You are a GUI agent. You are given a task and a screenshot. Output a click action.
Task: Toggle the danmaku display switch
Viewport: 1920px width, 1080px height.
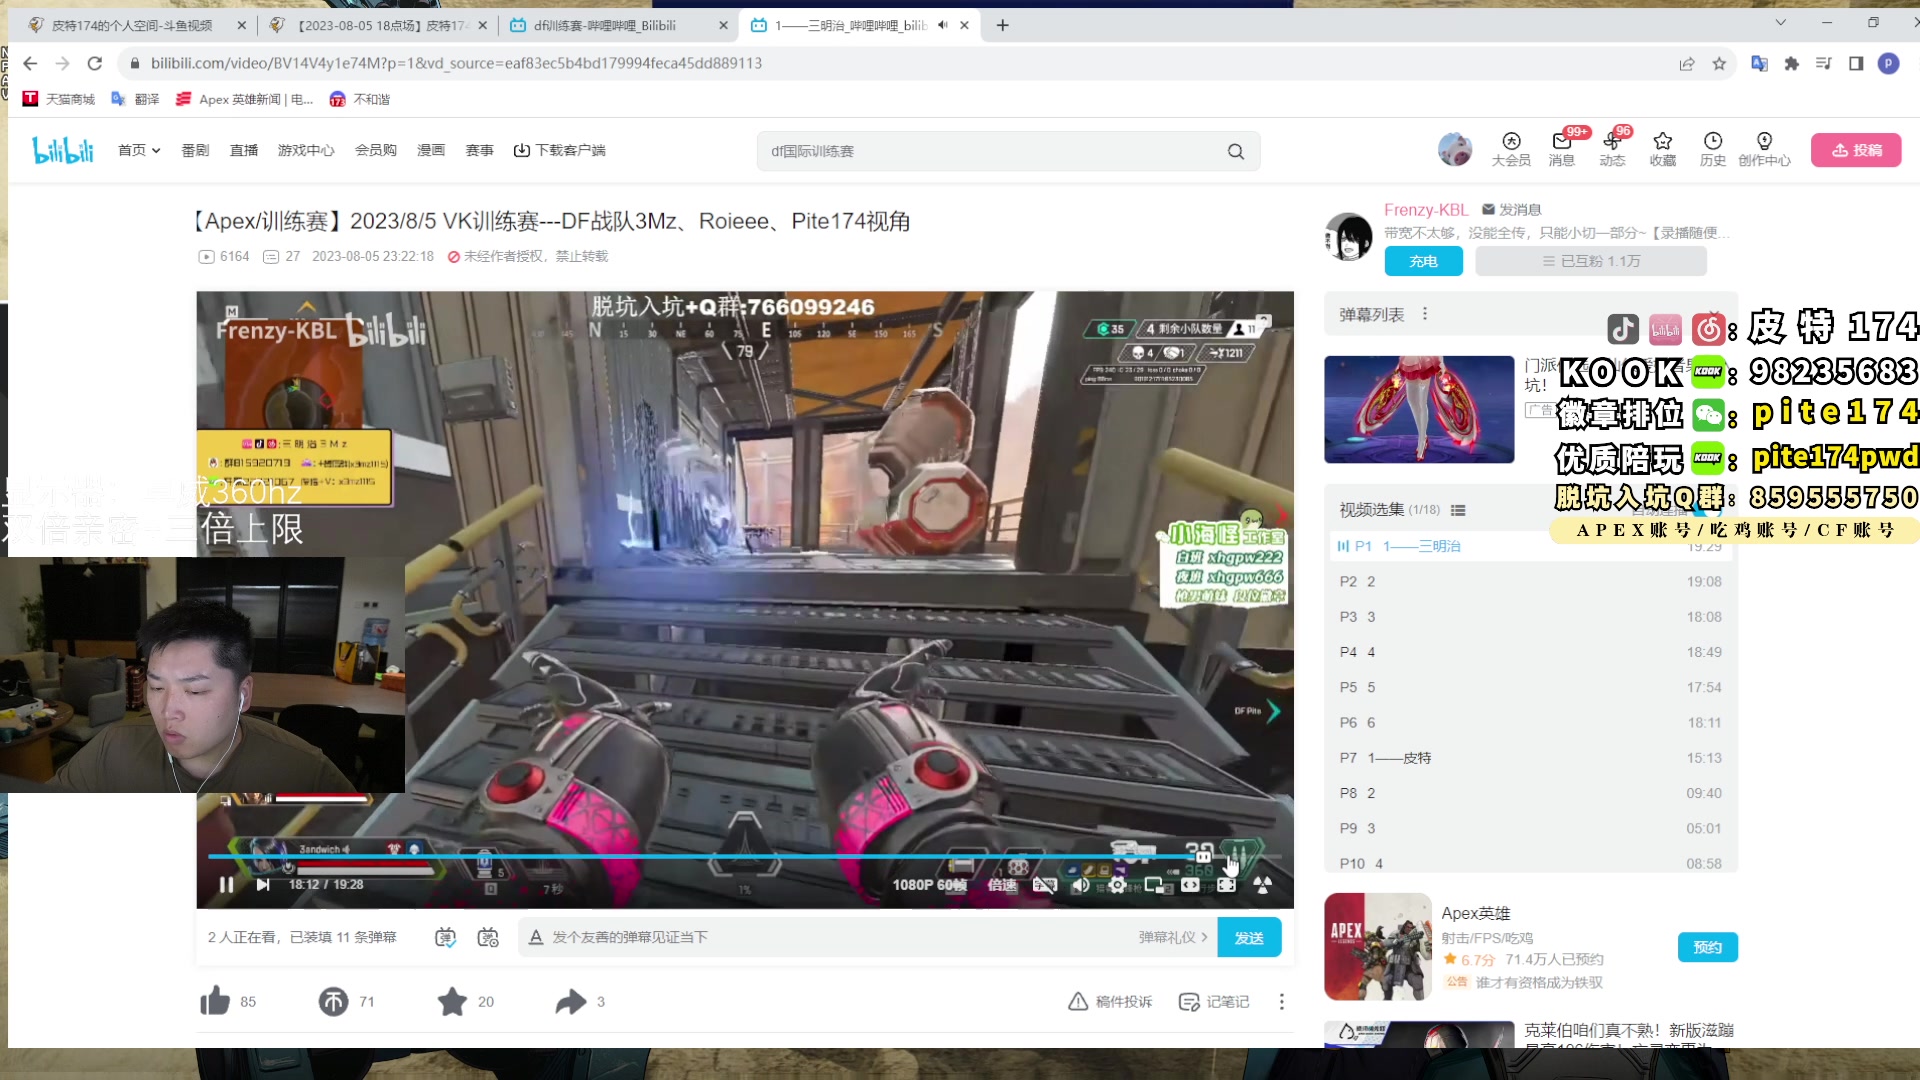(445, 938)
